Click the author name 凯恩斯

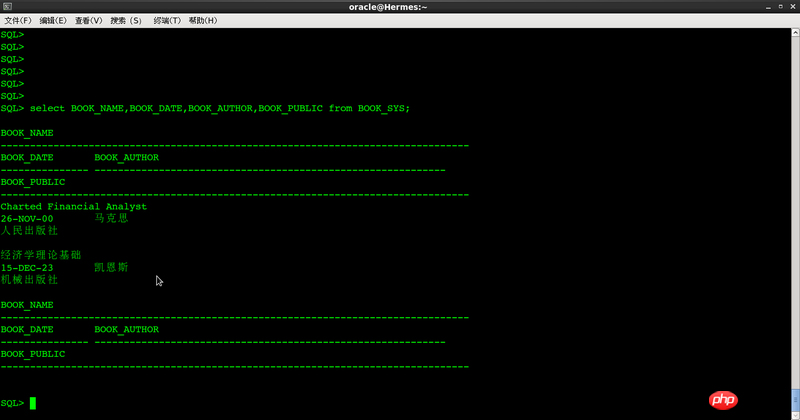(111, 267)
